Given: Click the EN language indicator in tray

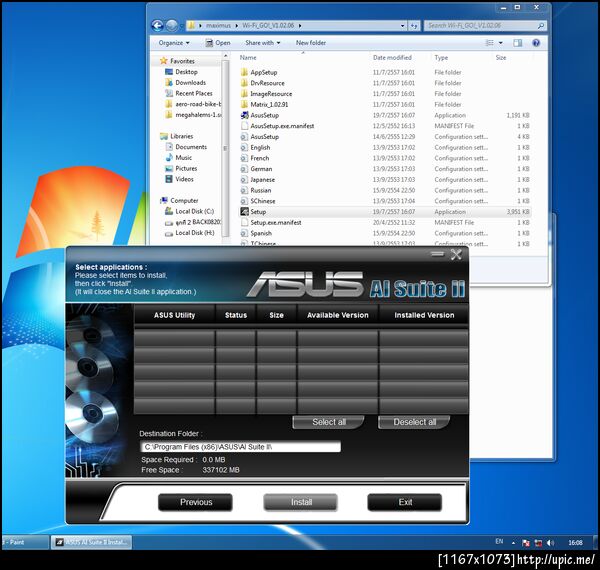Looking at the screenshot, I should click(499, 541).
